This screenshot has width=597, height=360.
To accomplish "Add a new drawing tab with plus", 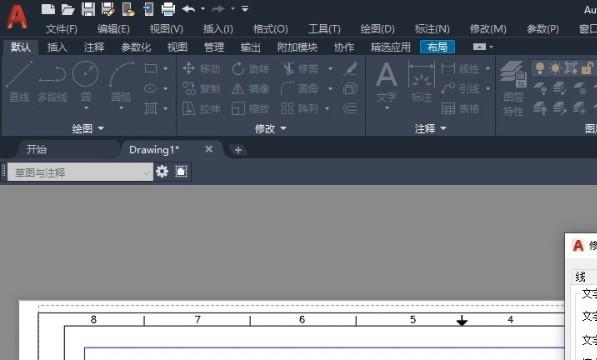I will pos(238,150).
